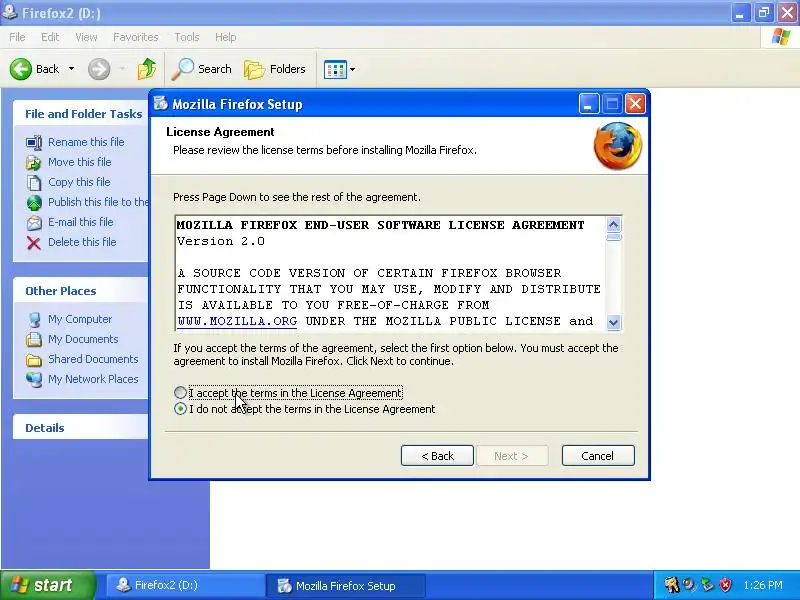Switch to the Firefox2 (D:) taskbar button
Screen dimensions: 800x600
(x=185, y=585)
